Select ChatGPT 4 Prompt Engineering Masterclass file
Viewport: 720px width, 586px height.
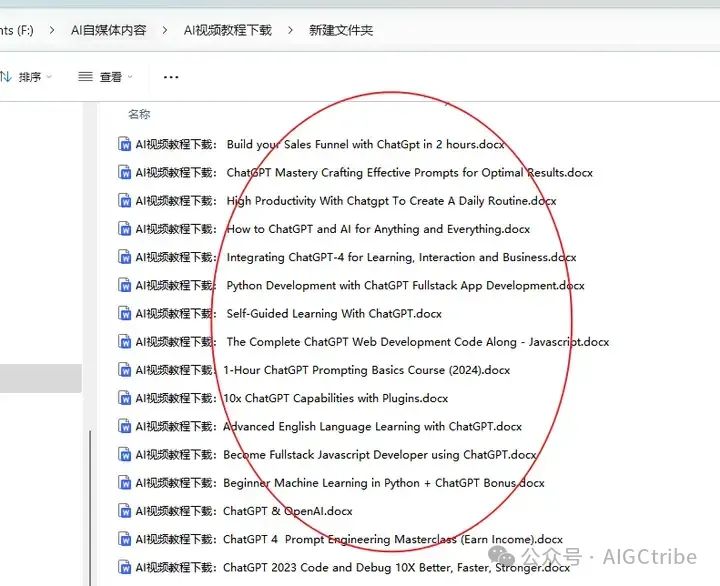point(340,539)
